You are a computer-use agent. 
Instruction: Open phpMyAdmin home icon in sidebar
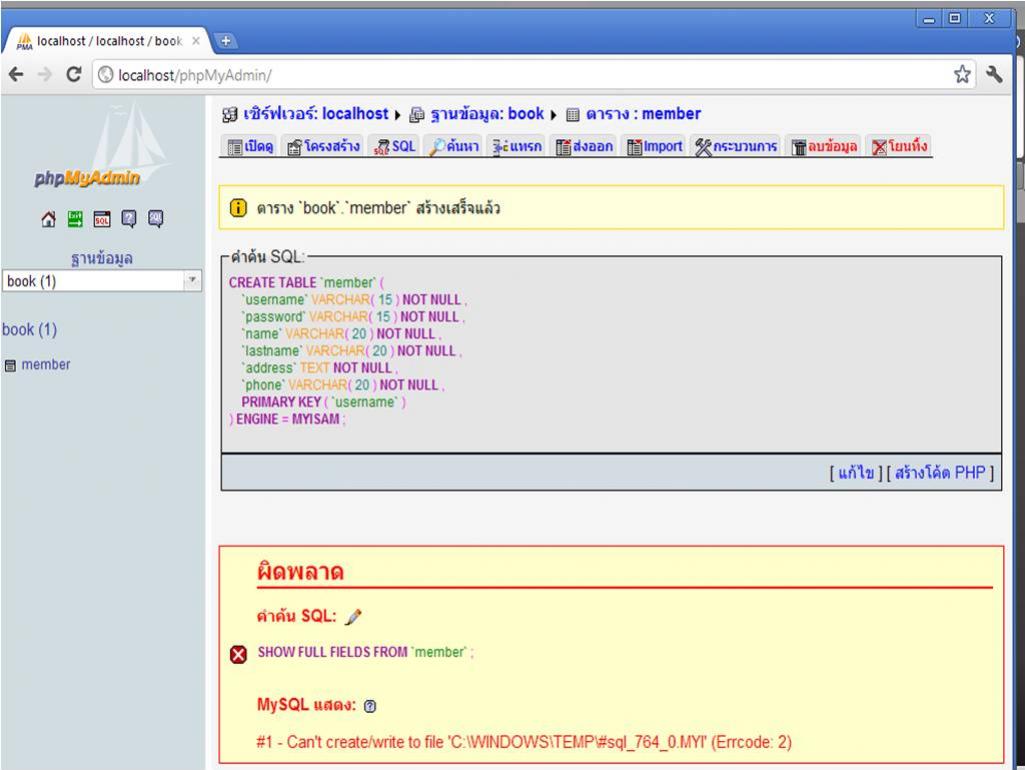coord(48,219)
